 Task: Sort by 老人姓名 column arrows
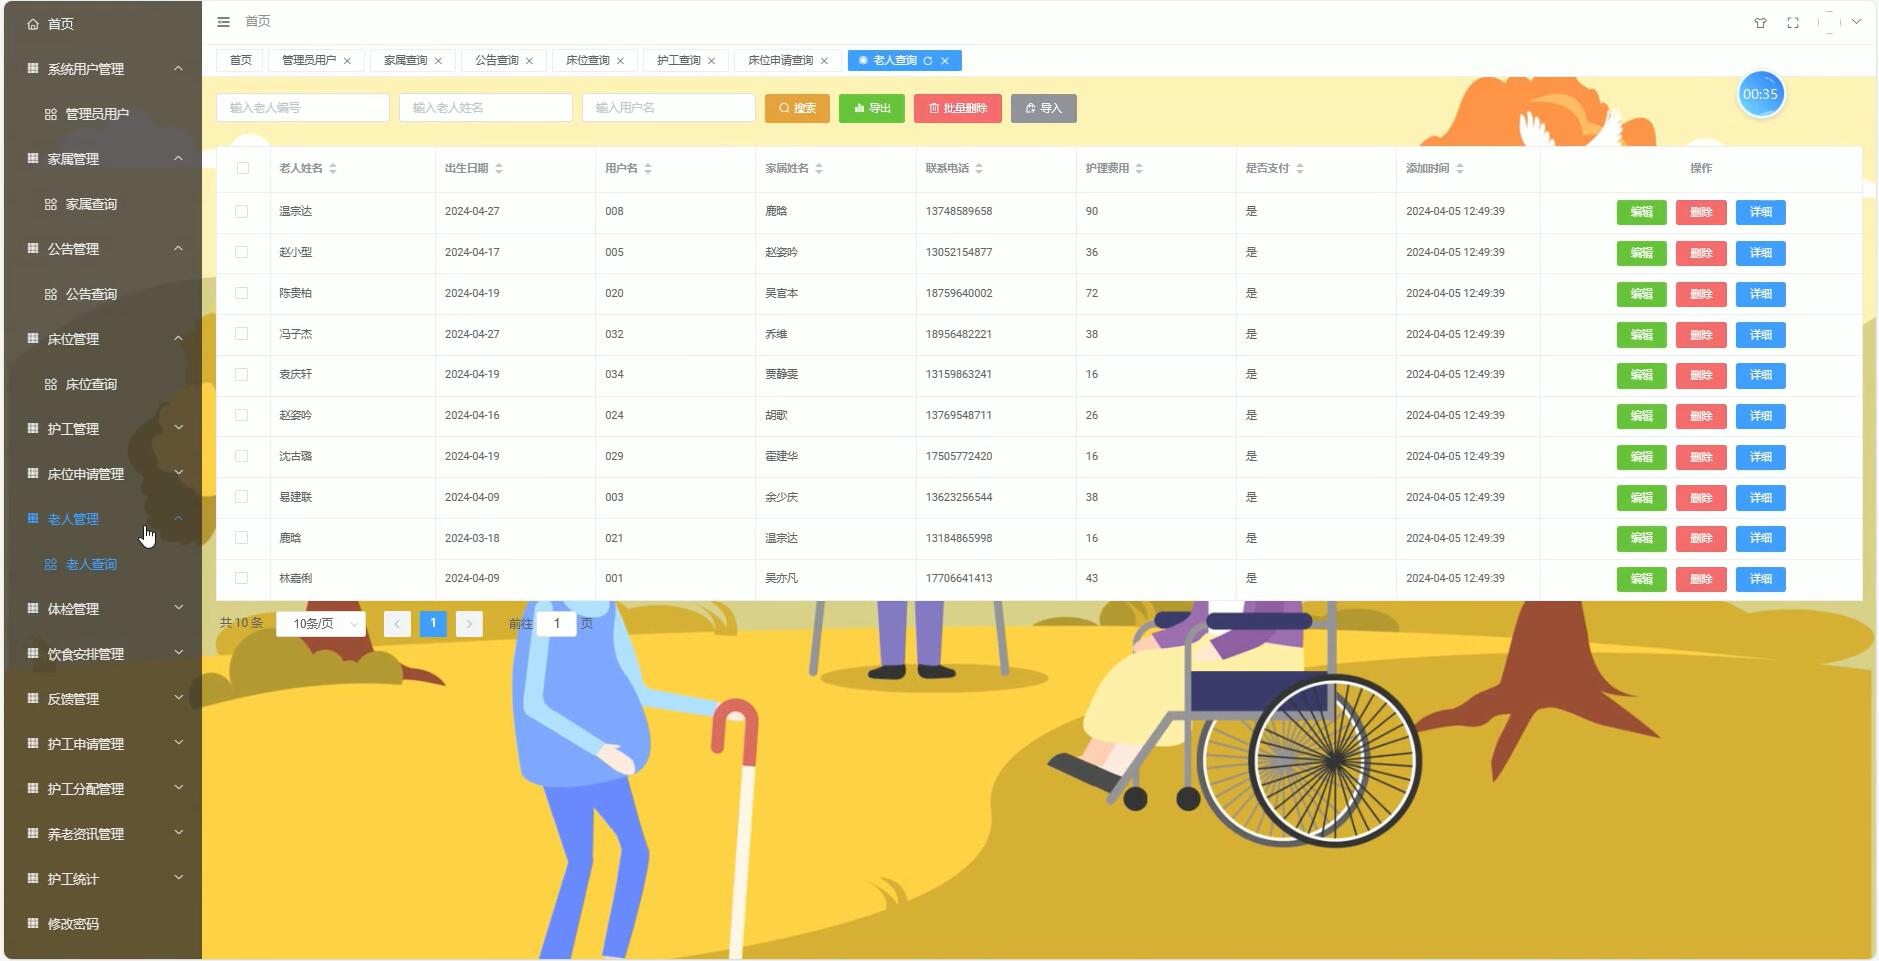click(x=333, y=169)
